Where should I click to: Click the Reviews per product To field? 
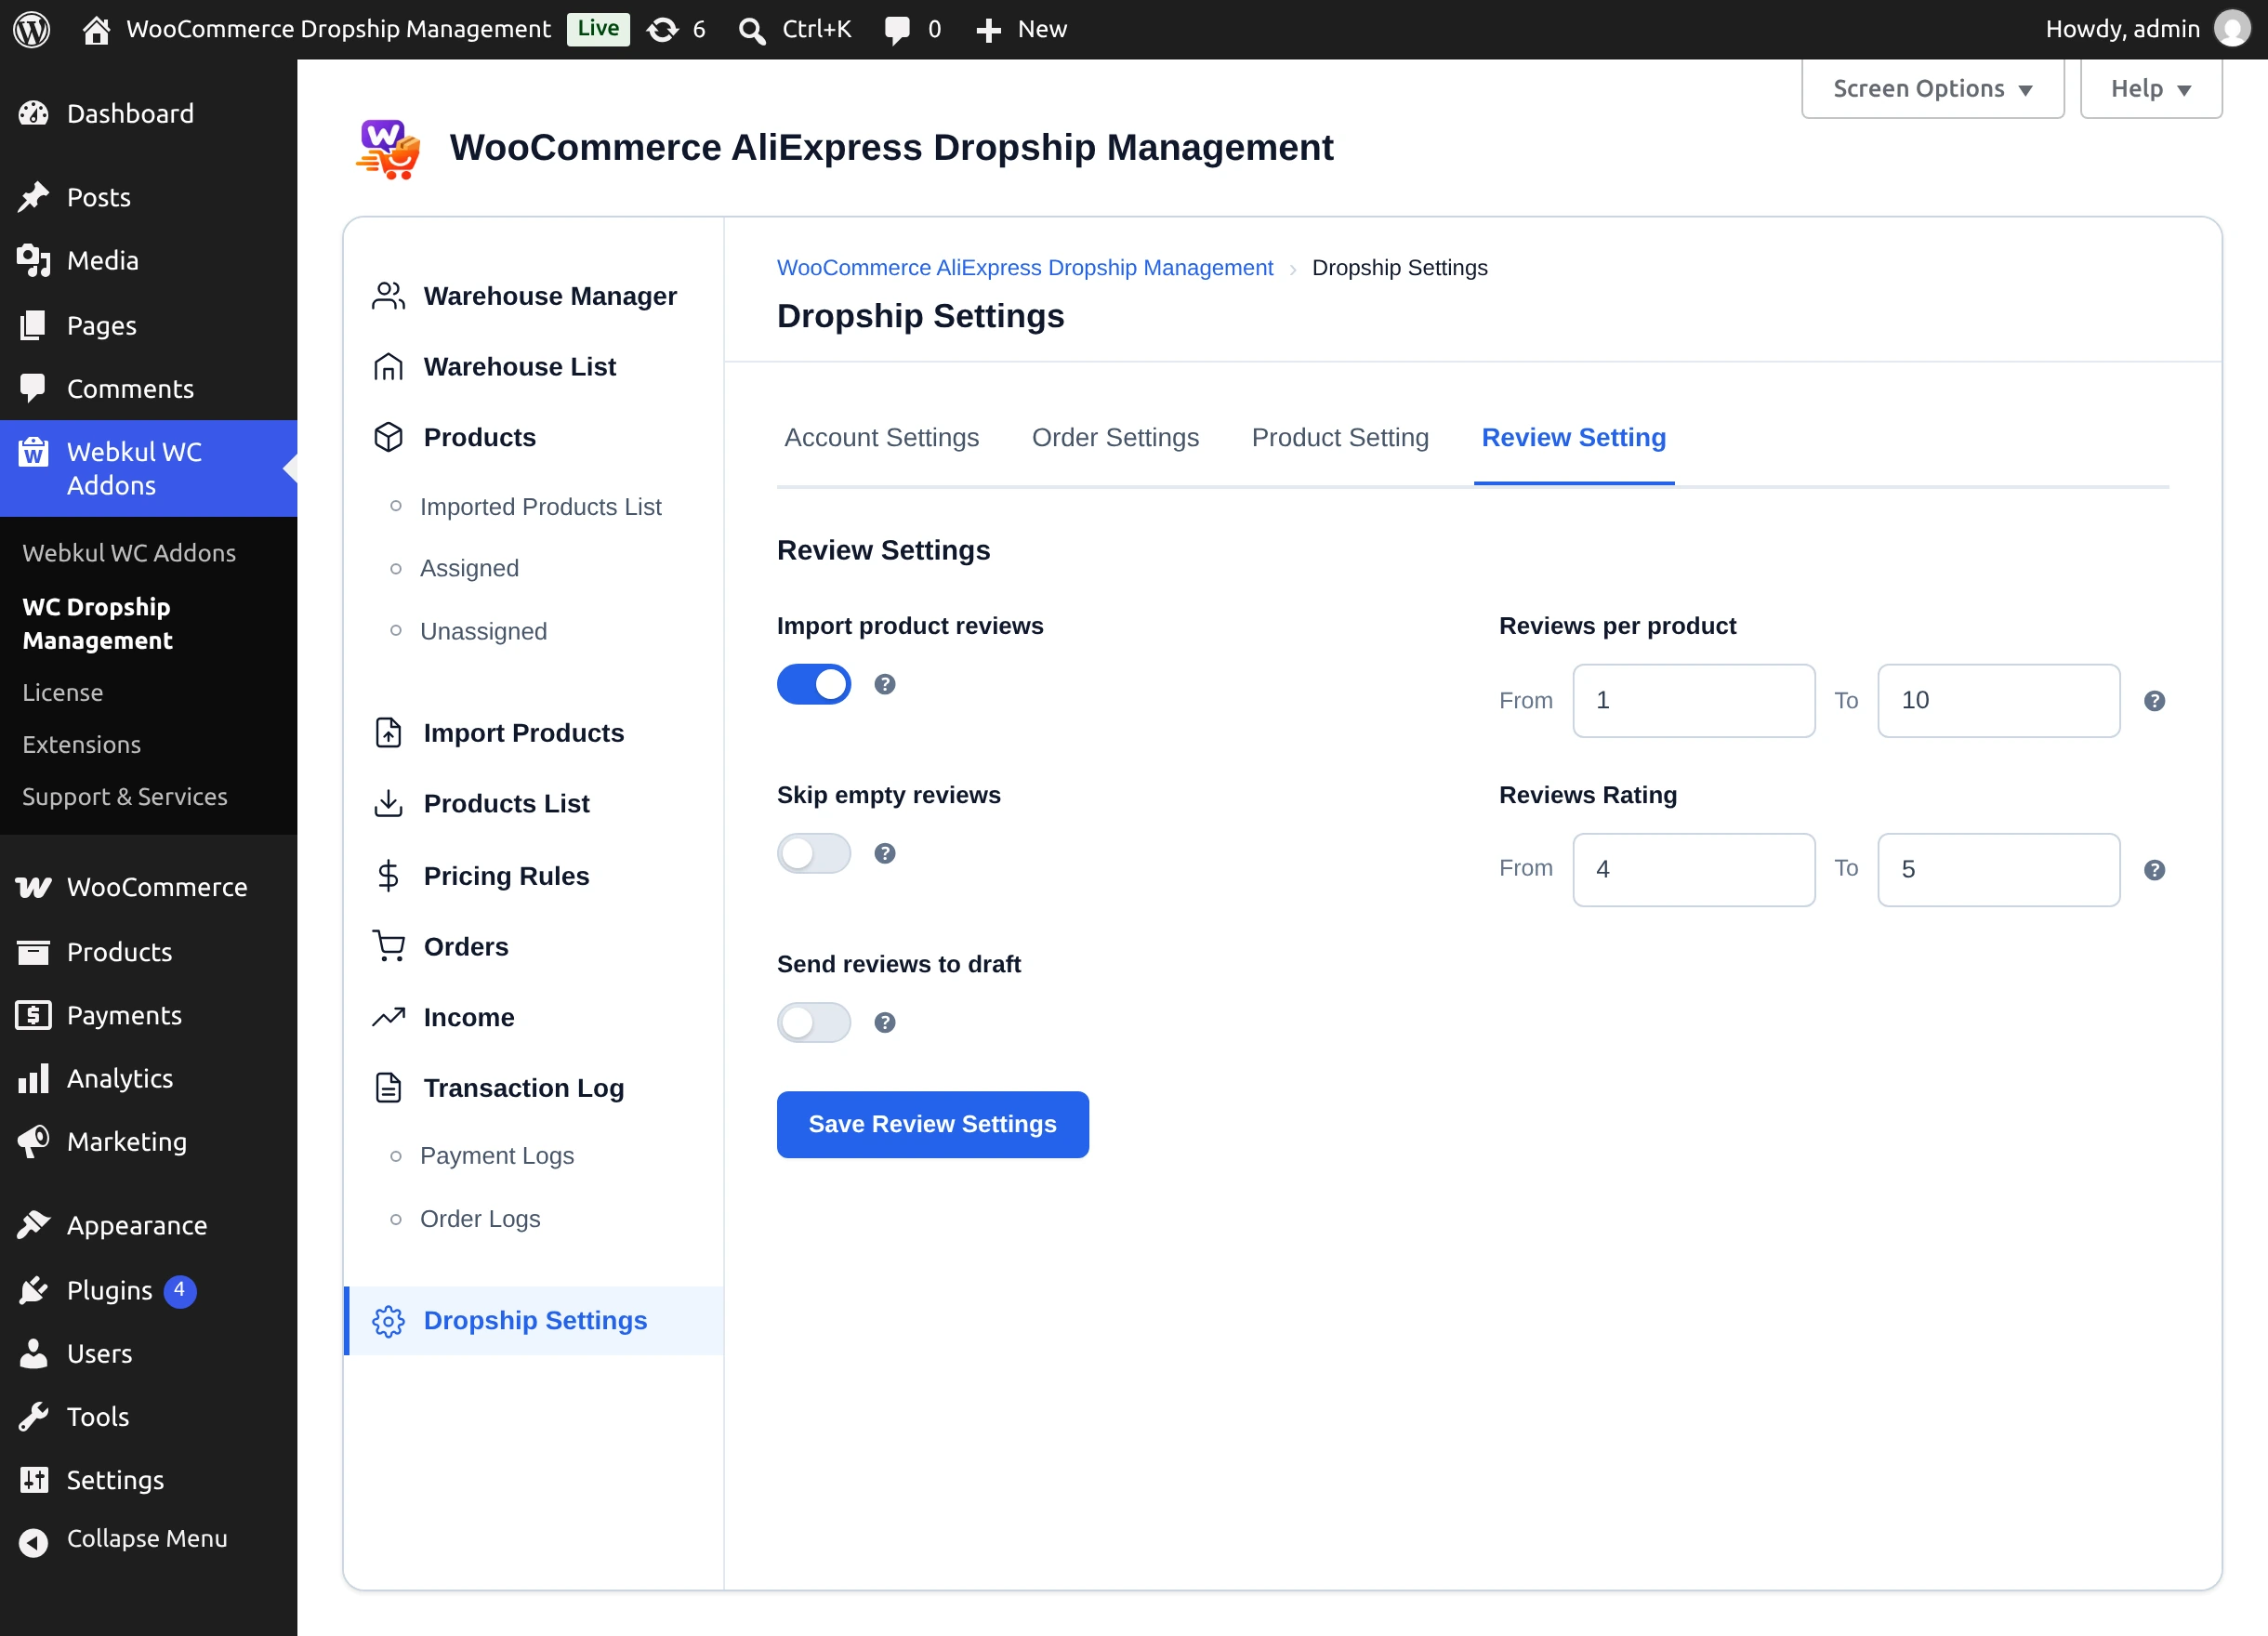click(1998, 701)
